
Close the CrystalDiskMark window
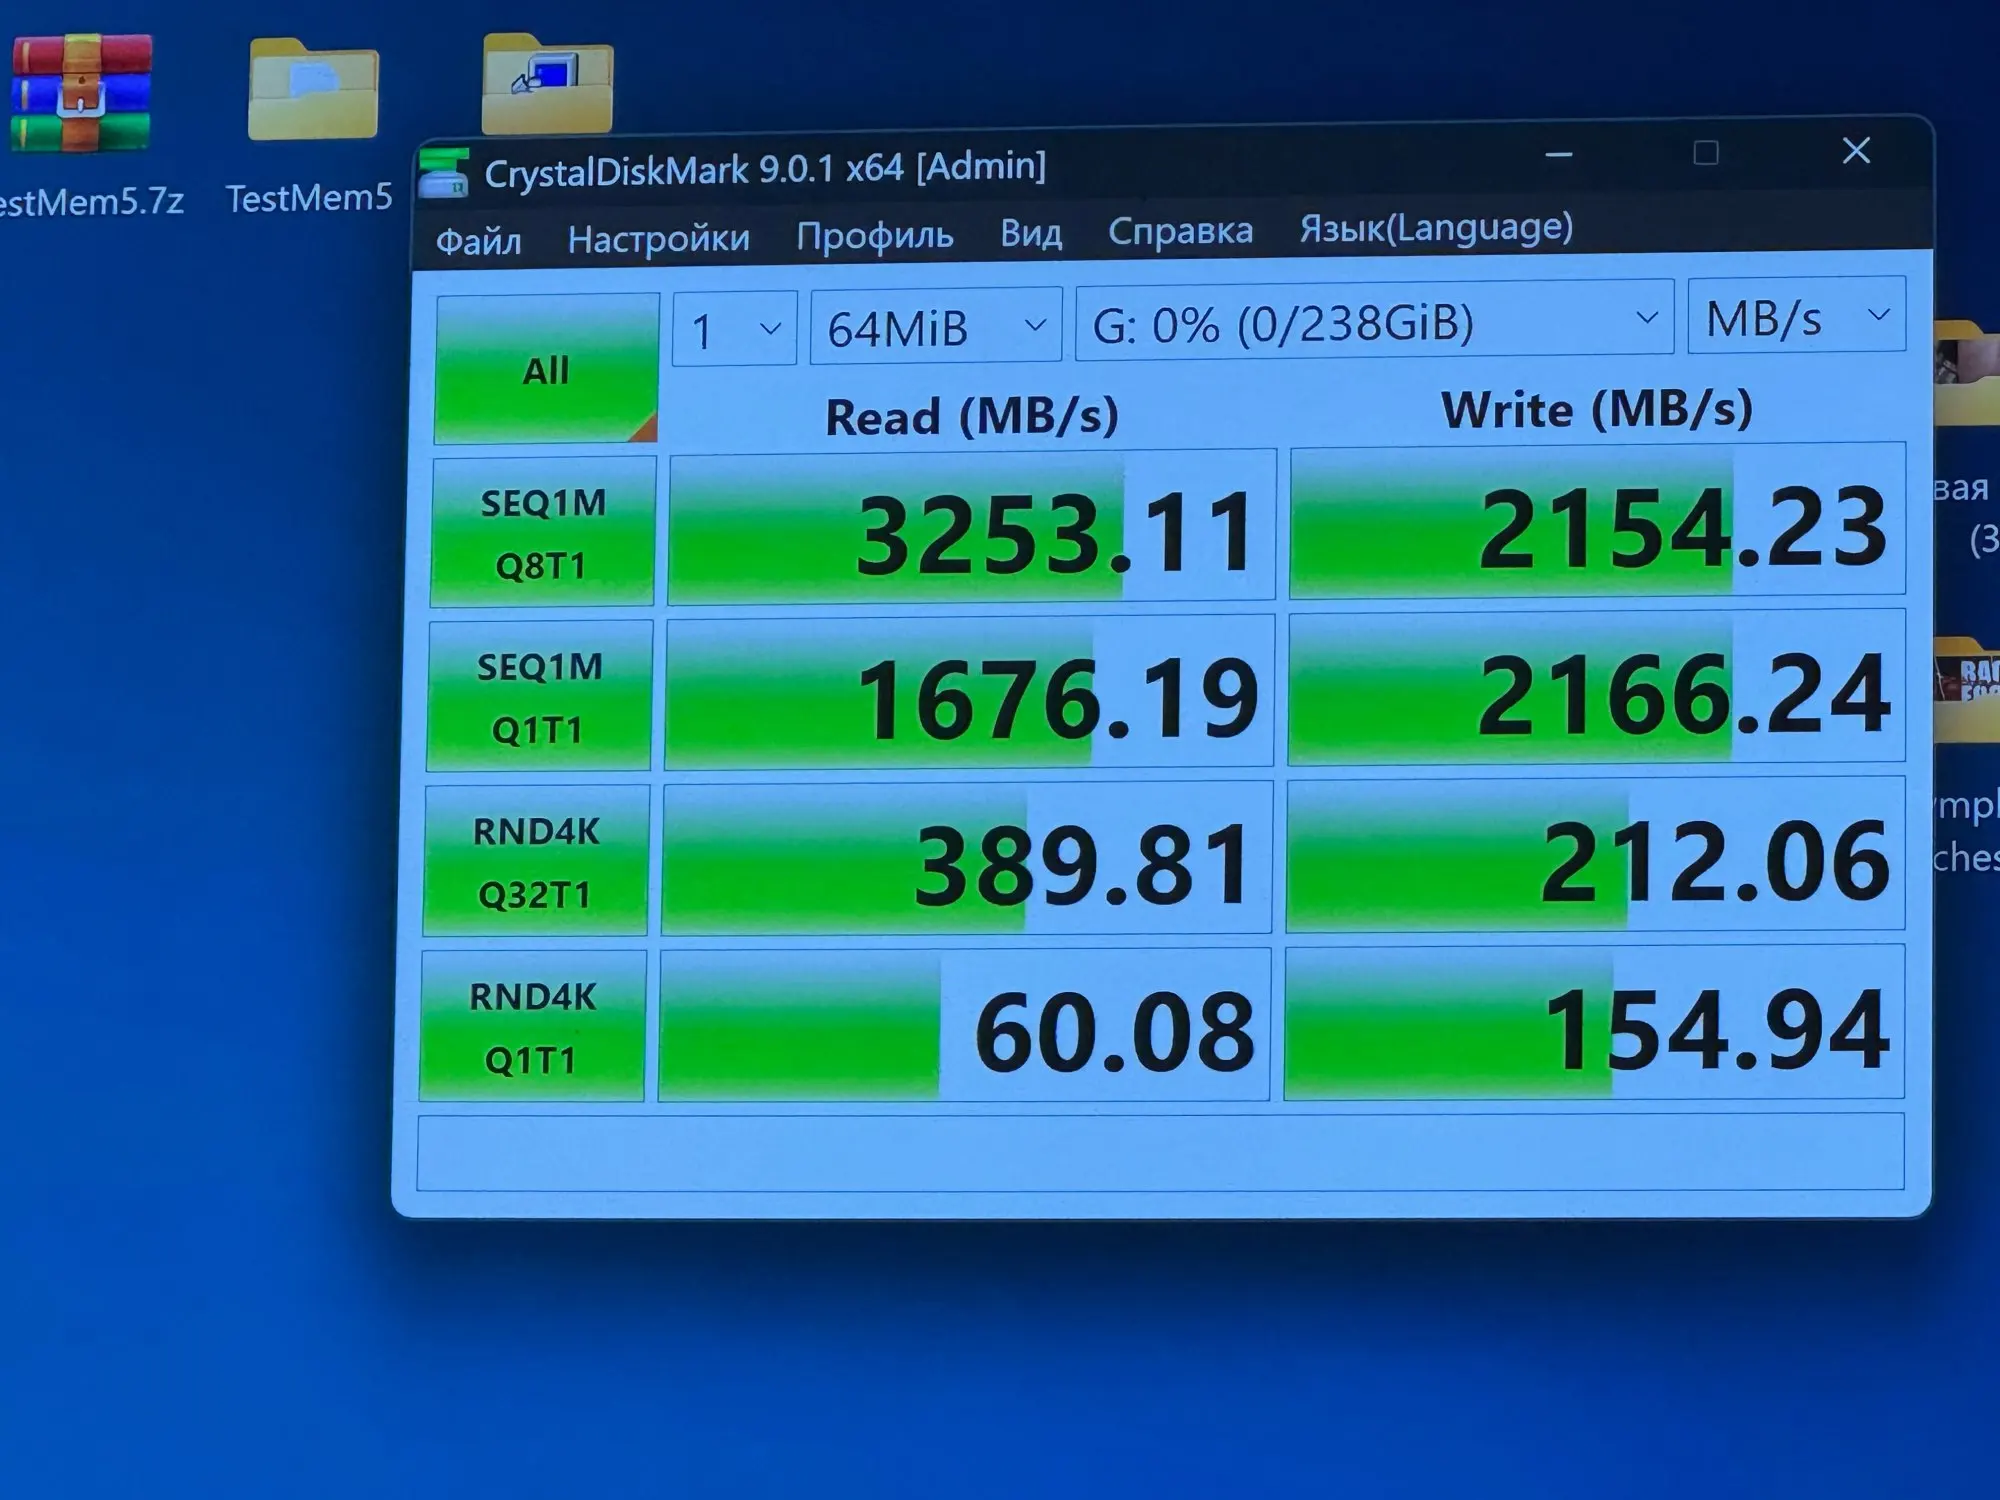tap(1856, 151)
